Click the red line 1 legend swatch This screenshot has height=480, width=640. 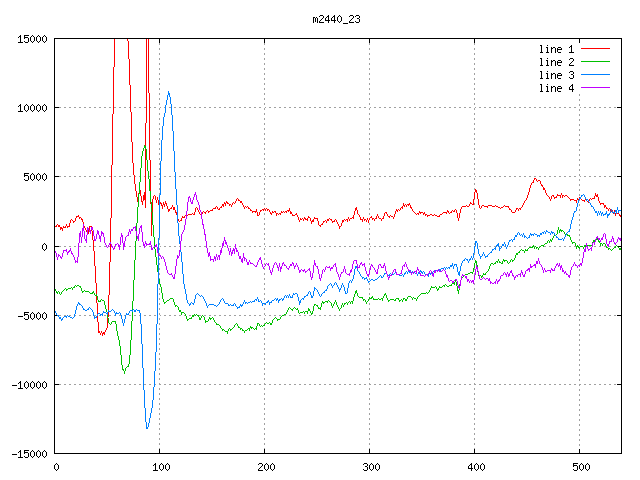click(x=596, y=49)
